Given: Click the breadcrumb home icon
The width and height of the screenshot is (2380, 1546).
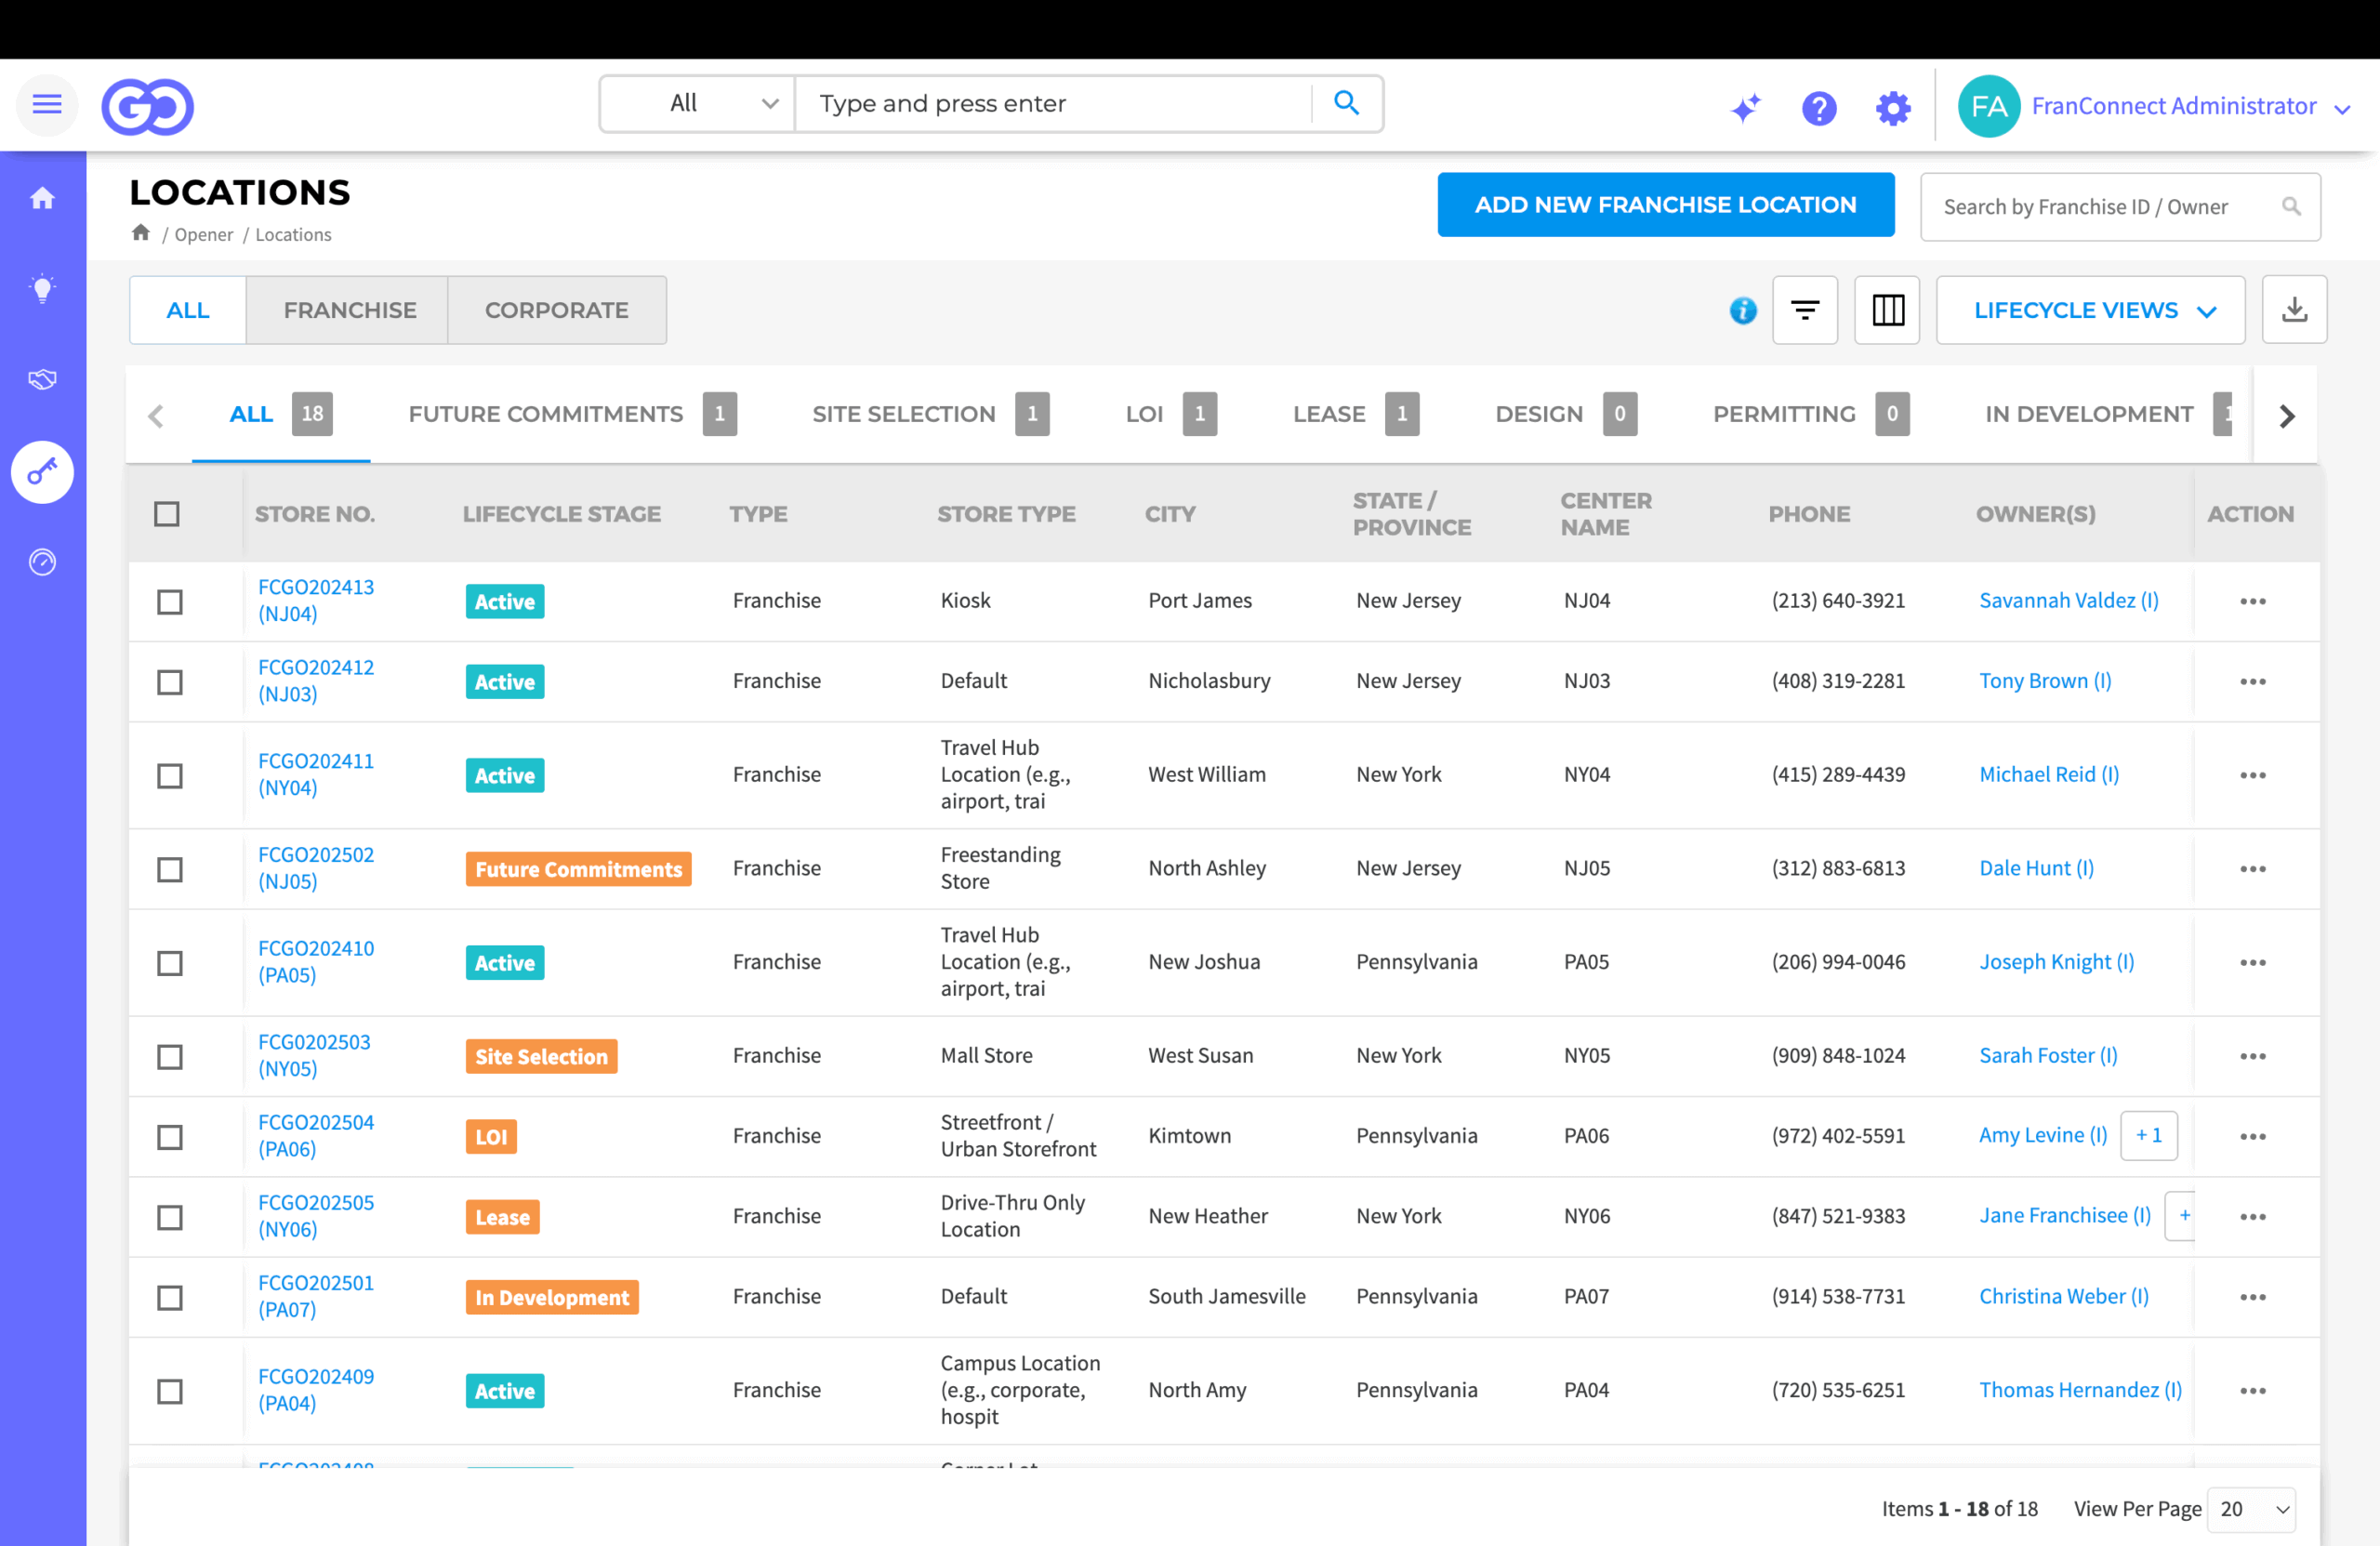Looking at the screenshot, I should click(141, 232).
